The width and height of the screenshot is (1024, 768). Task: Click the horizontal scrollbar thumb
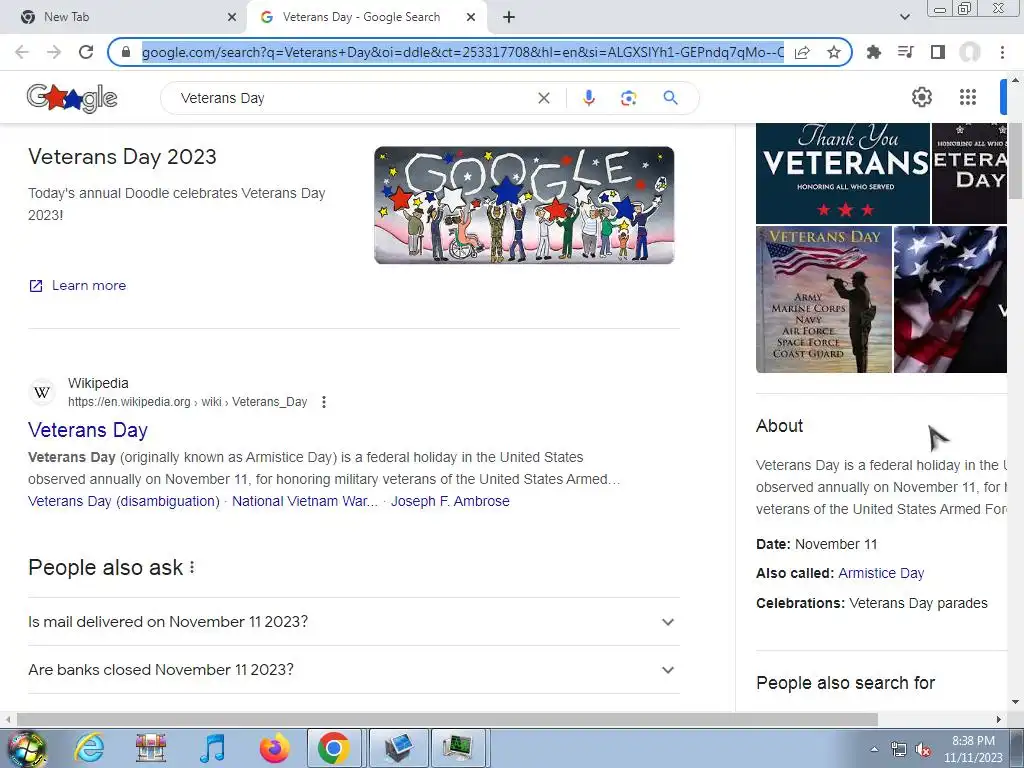[x=447, y=719]
